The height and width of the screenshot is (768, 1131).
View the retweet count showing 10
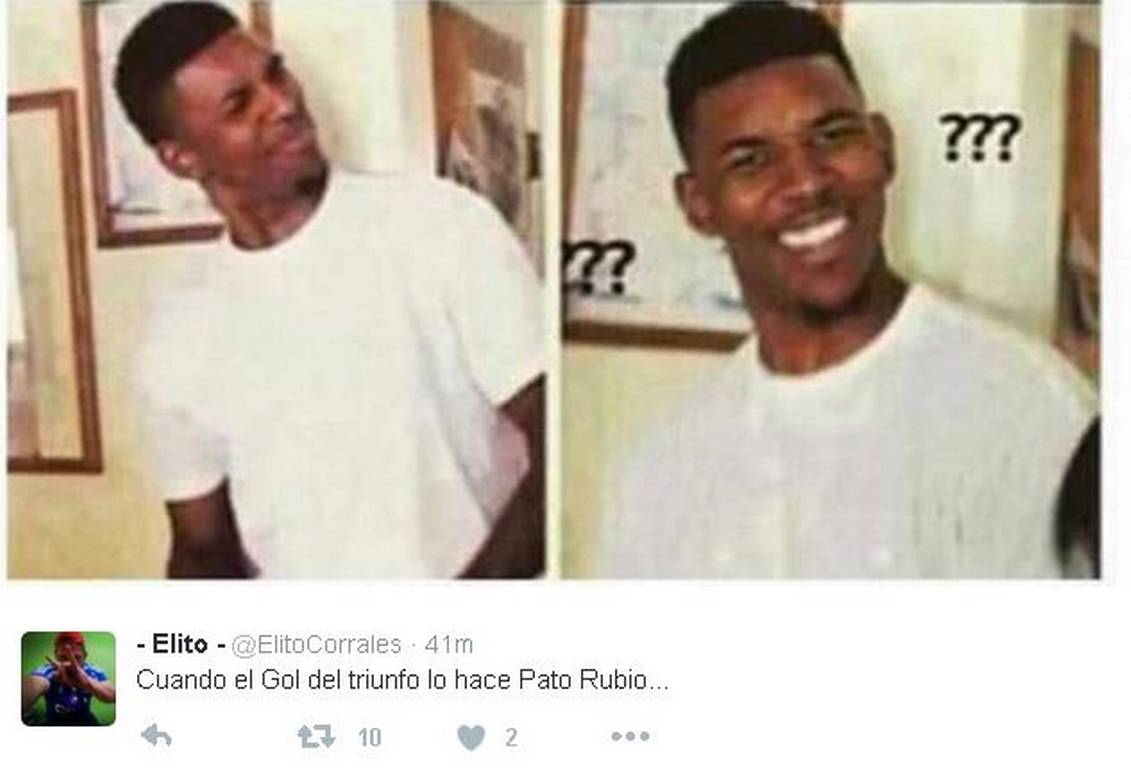369,737
